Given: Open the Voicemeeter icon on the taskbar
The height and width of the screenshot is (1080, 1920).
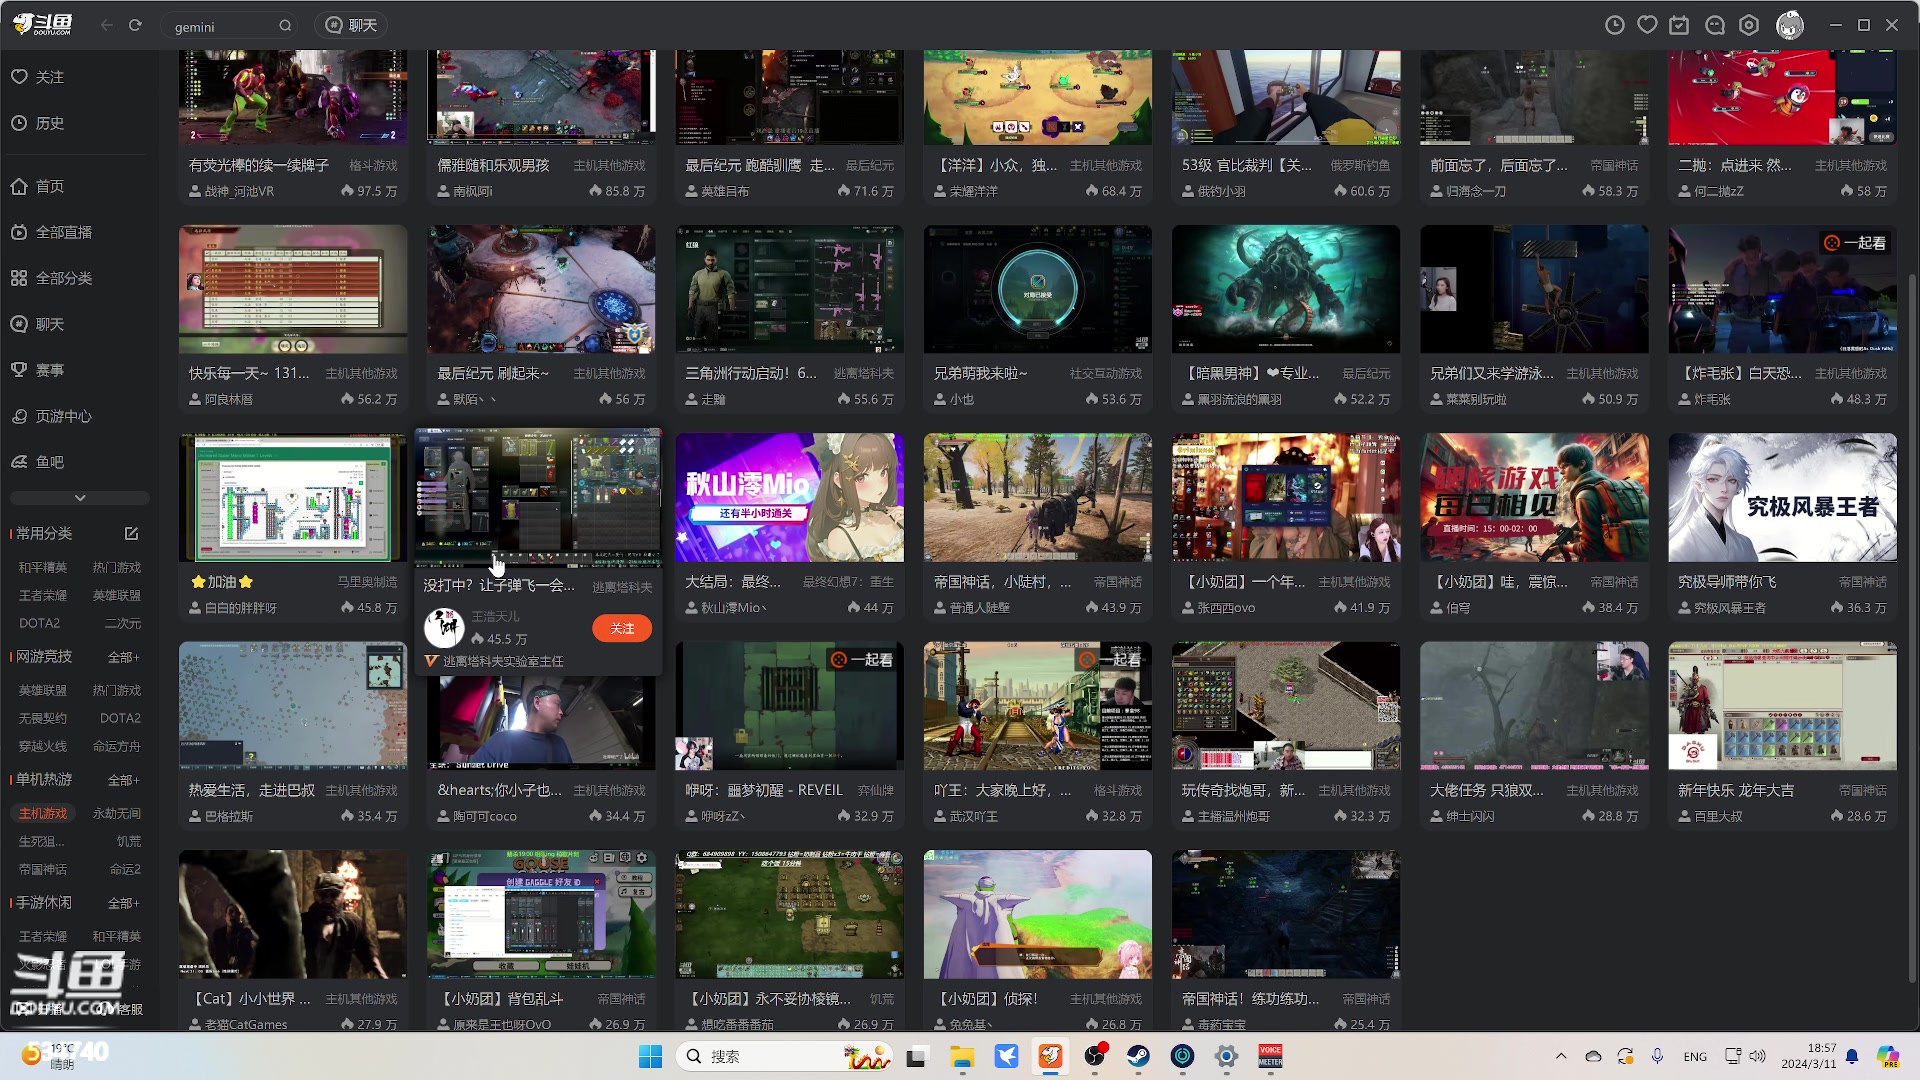Looking at the screenshot, I should [1270, 1057].
